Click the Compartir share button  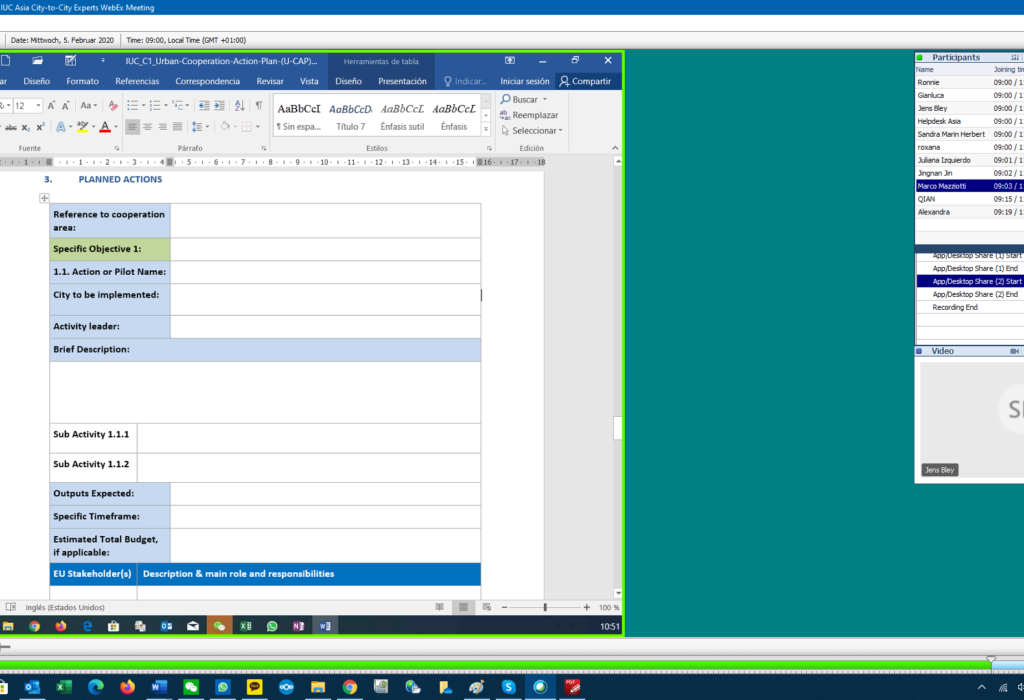585,81
